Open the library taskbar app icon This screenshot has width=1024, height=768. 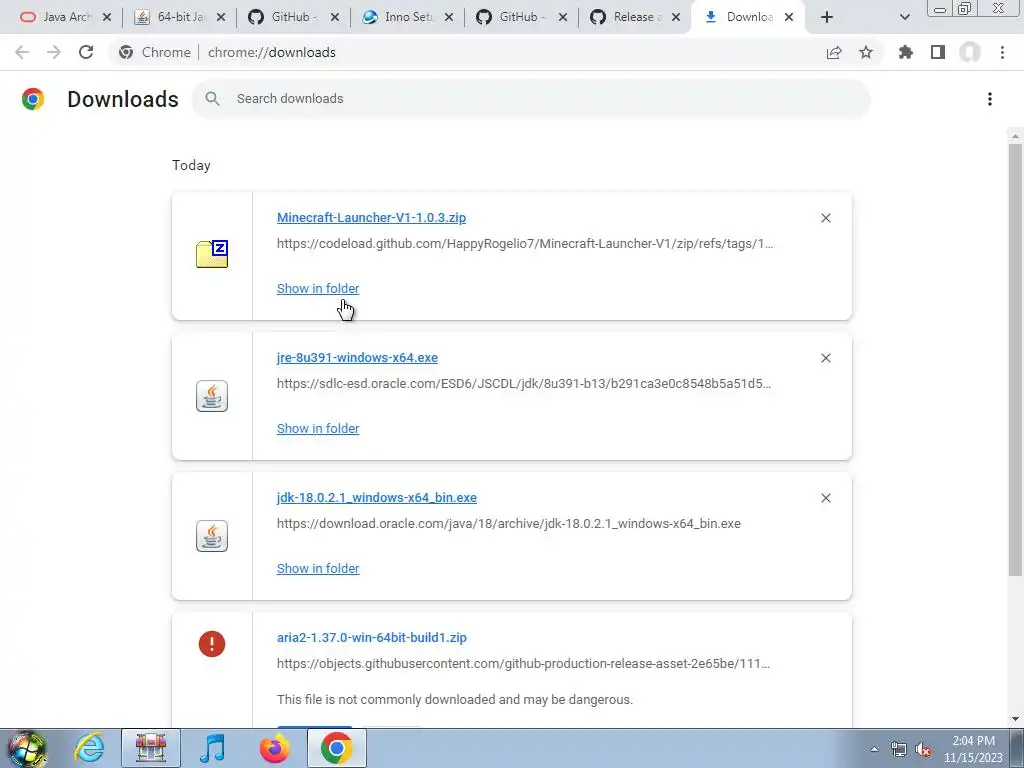(x=151, y=748)
